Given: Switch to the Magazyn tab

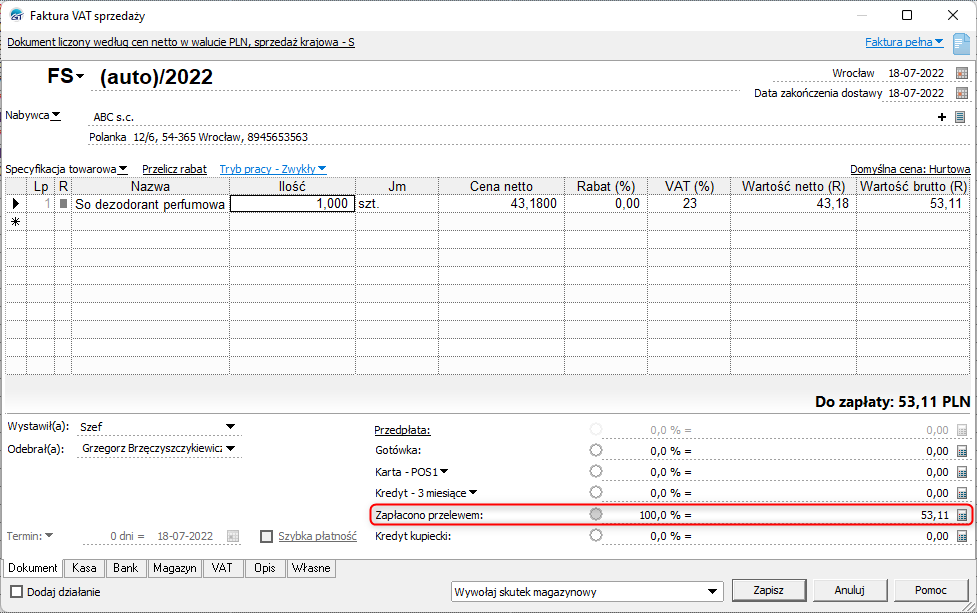Looking at the screenshot, I should 174,568.
